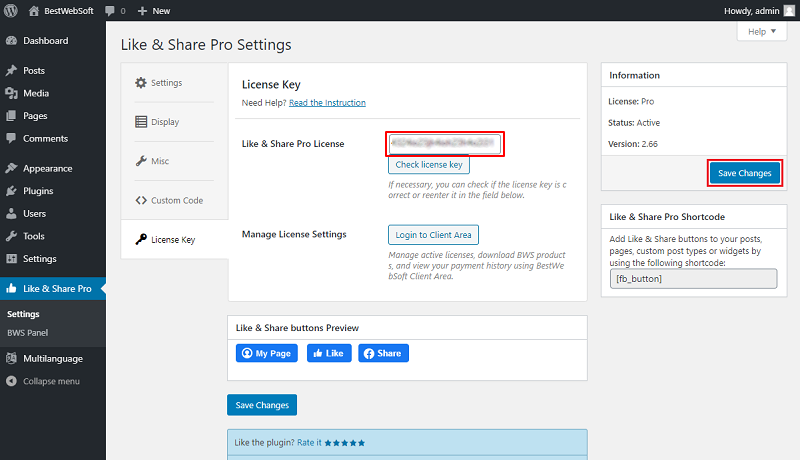The width and height of the screenshot is (800, 460).
Task: Open the comments bubble icon in admin bar
Action: [110, 11]
